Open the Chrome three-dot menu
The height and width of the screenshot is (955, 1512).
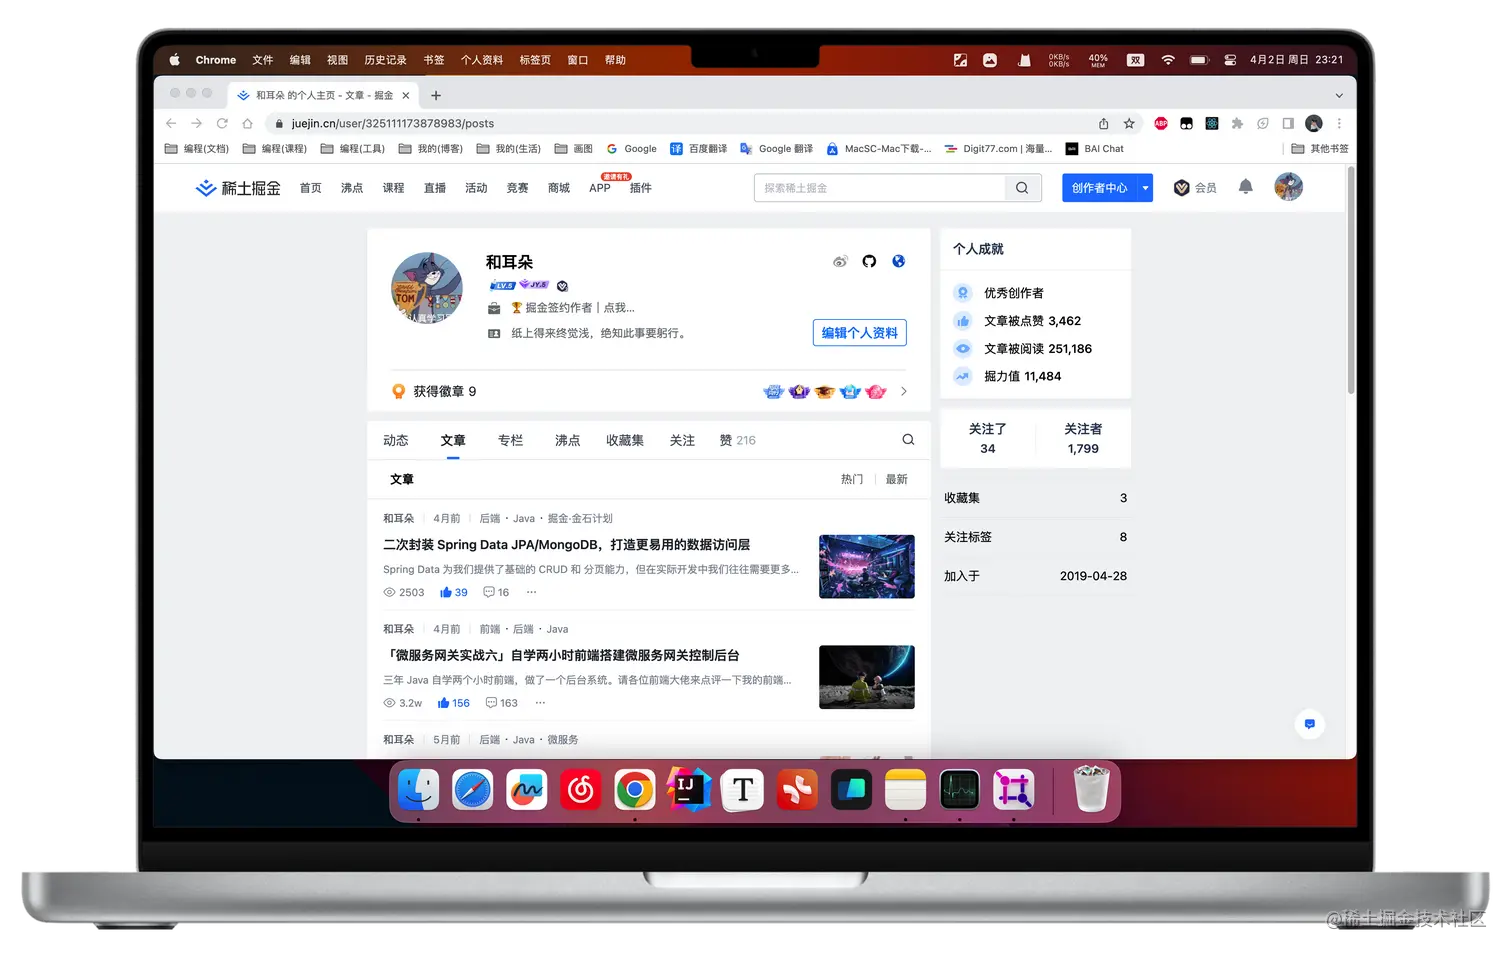pos(1339,124)
